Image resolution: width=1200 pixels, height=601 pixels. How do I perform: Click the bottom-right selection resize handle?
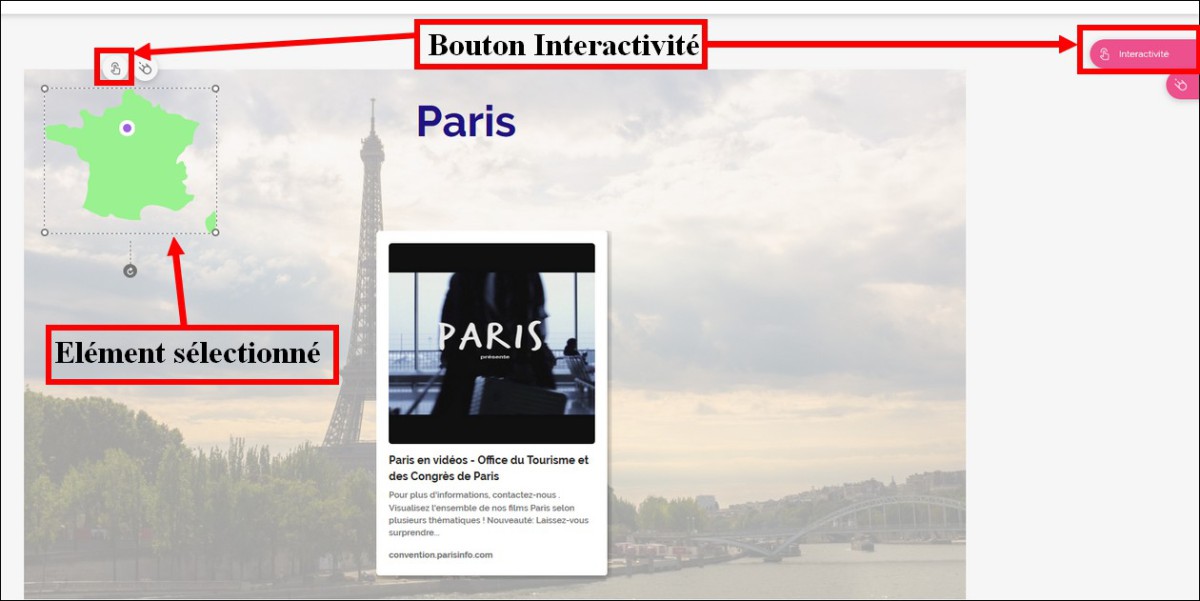click(216, 232)
